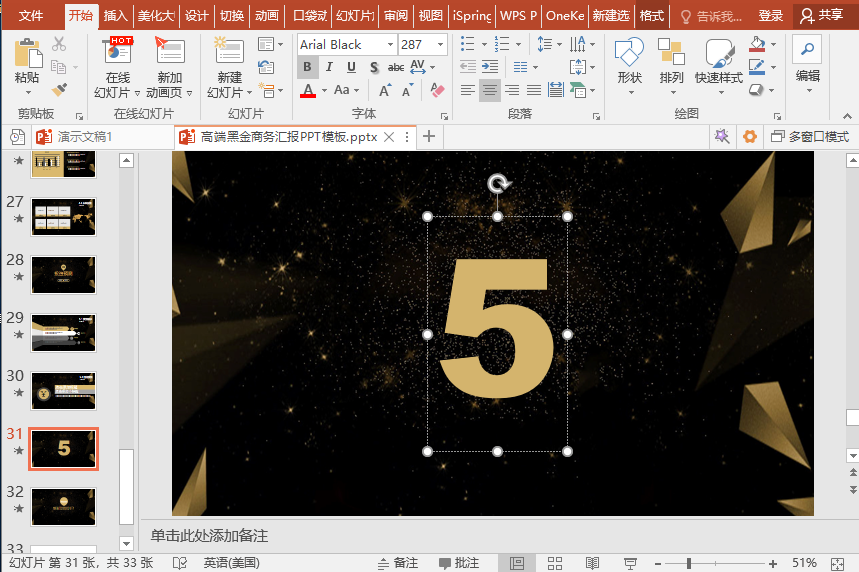
Task: Open the slide Layout dropdown
Action: pos(271,44)
